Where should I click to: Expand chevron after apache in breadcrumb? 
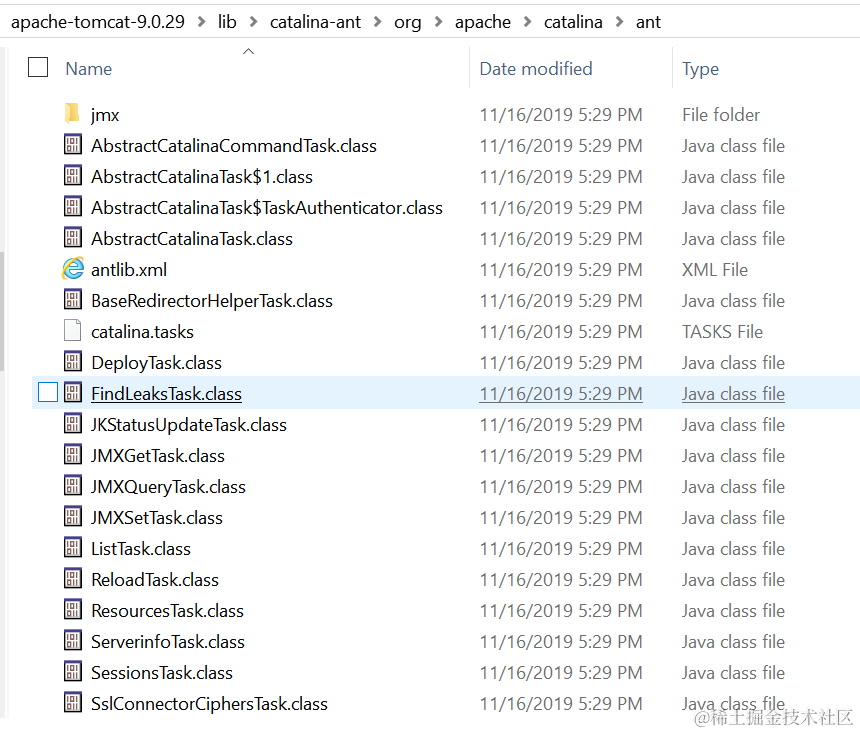[528, 22]
